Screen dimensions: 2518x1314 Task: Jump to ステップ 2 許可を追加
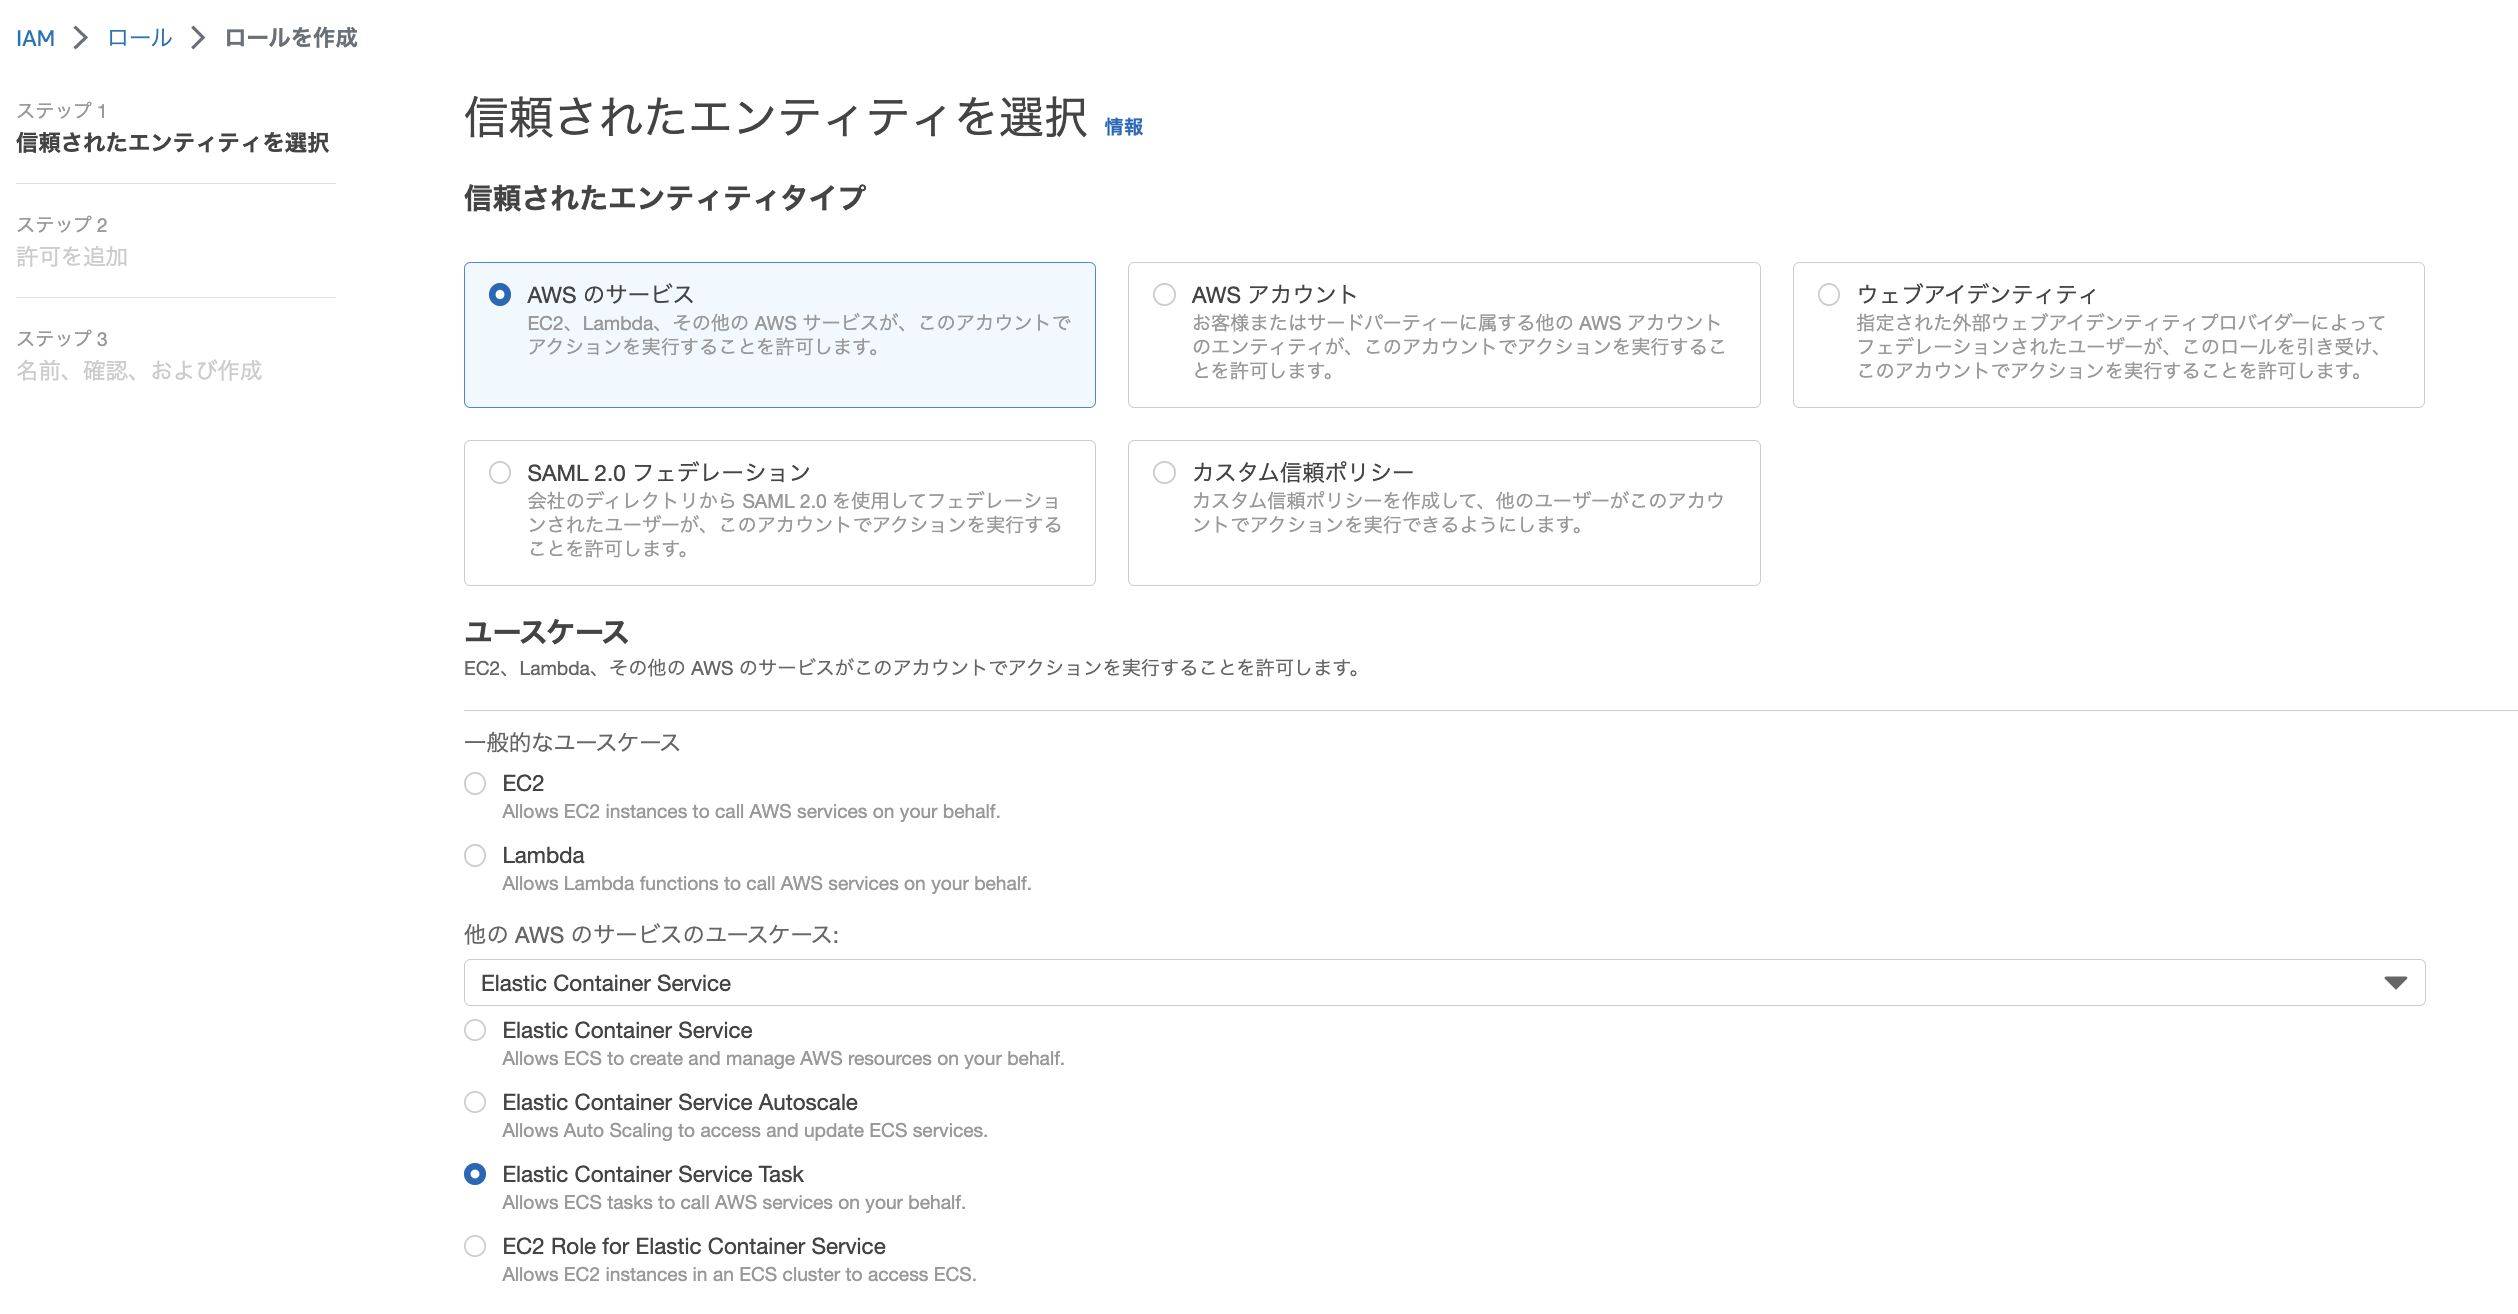point(73,256)
